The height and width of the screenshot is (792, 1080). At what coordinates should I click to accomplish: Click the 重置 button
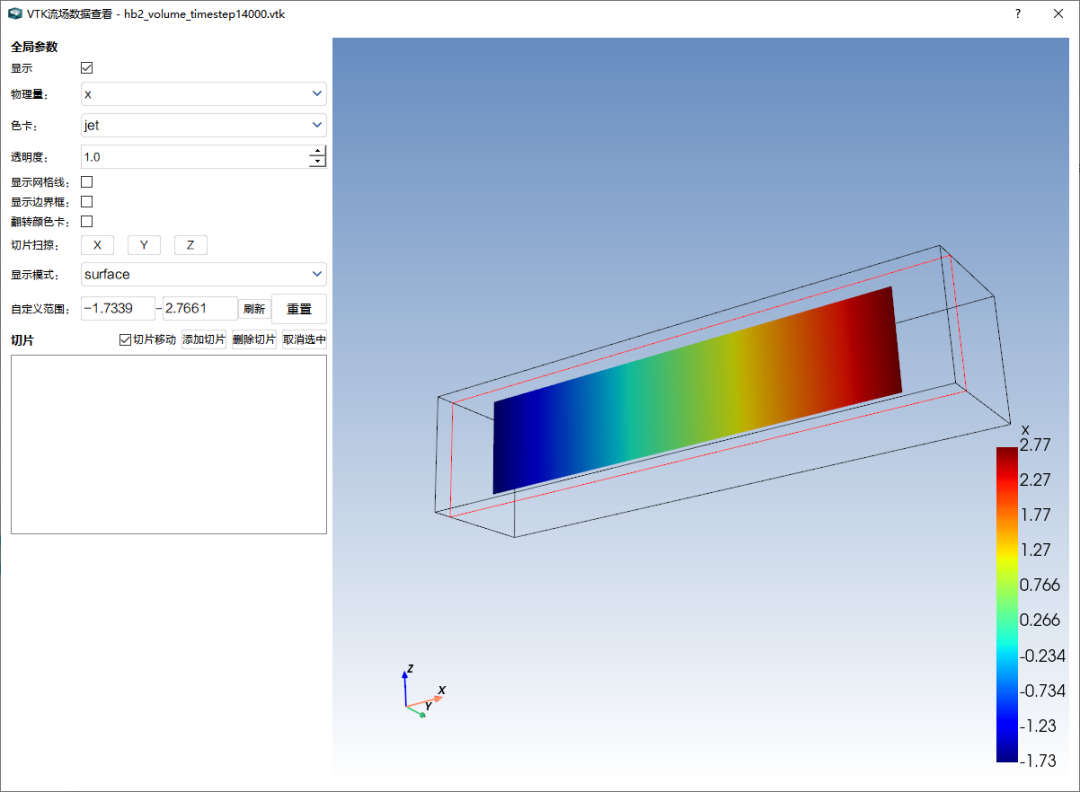pyautogui.click(x=299, y=309)
